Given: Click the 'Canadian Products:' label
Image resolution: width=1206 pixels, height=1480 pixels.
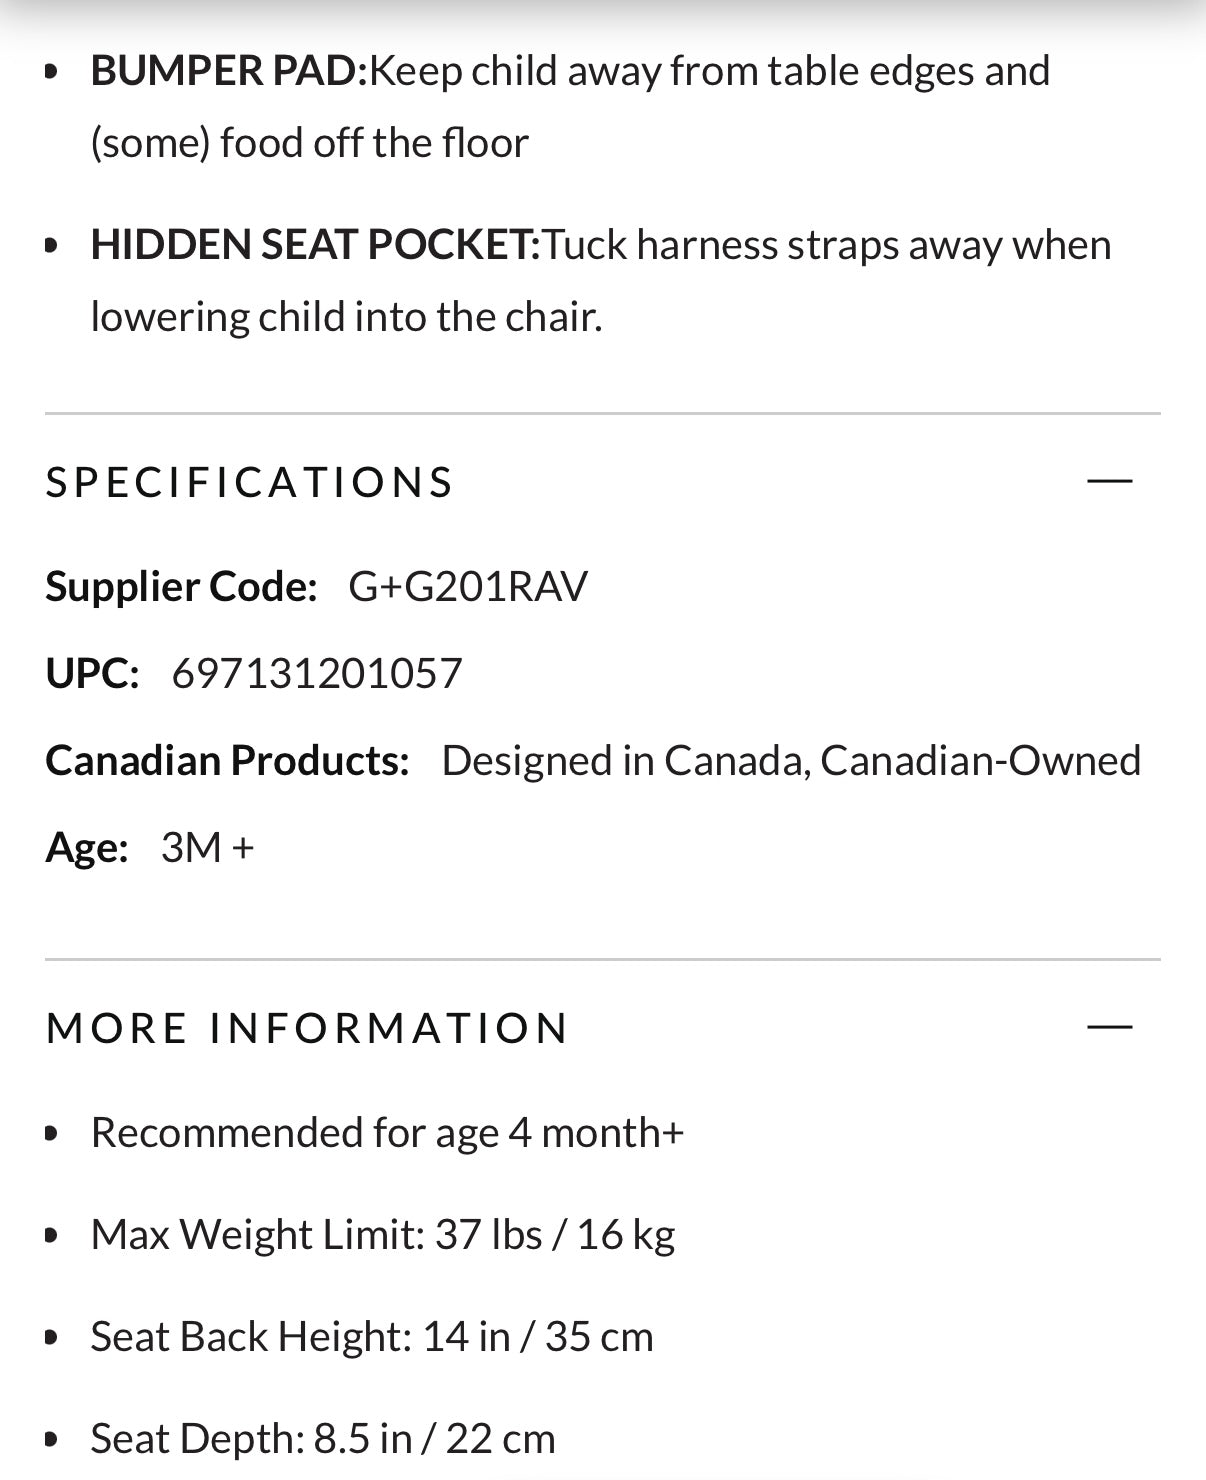Looking at the screenshot, I should coord(227,760).
